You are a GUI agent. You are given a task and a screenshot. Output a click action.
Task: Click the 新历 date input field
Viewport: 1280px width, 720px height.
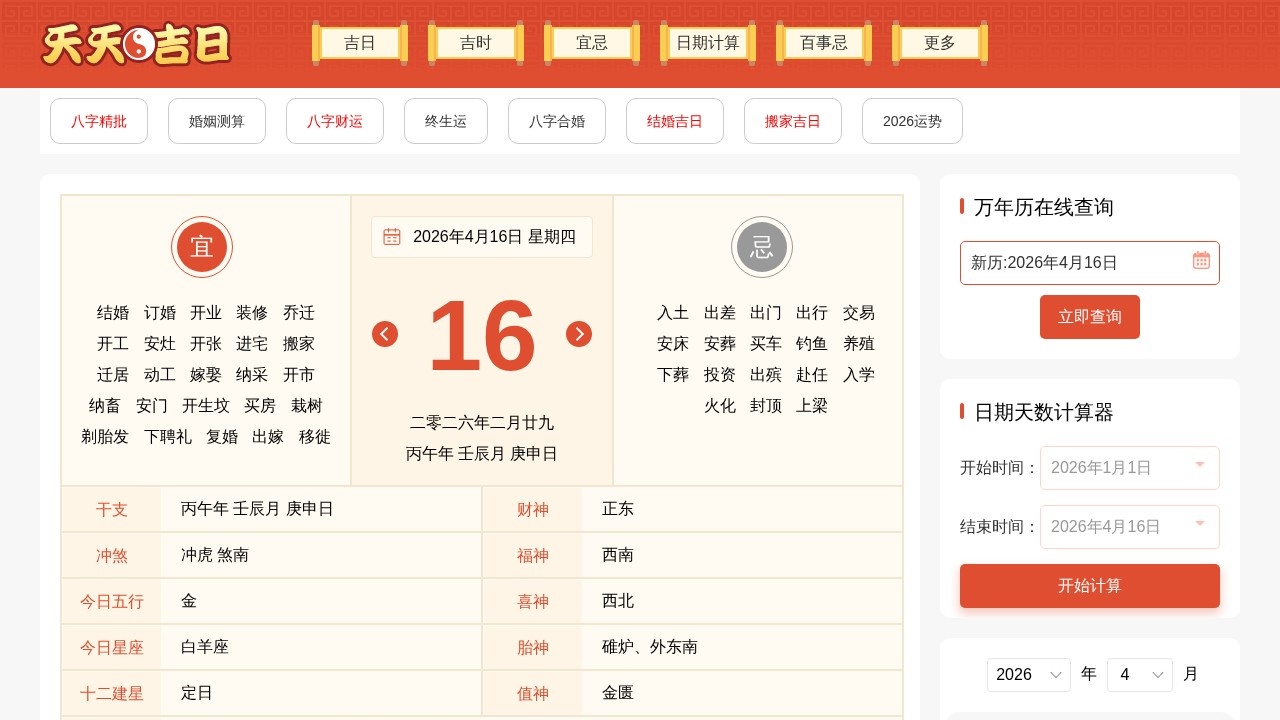[1070, 262]
